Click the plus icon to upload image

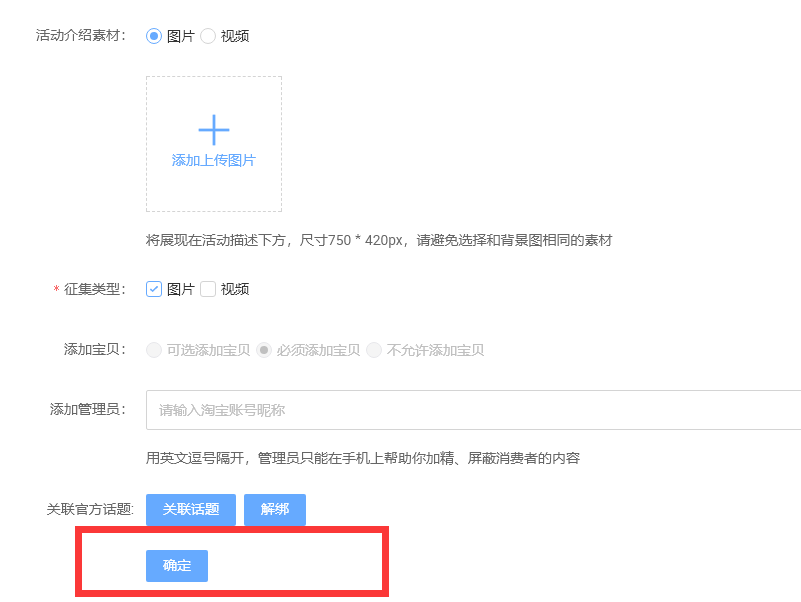click(214, 130)
